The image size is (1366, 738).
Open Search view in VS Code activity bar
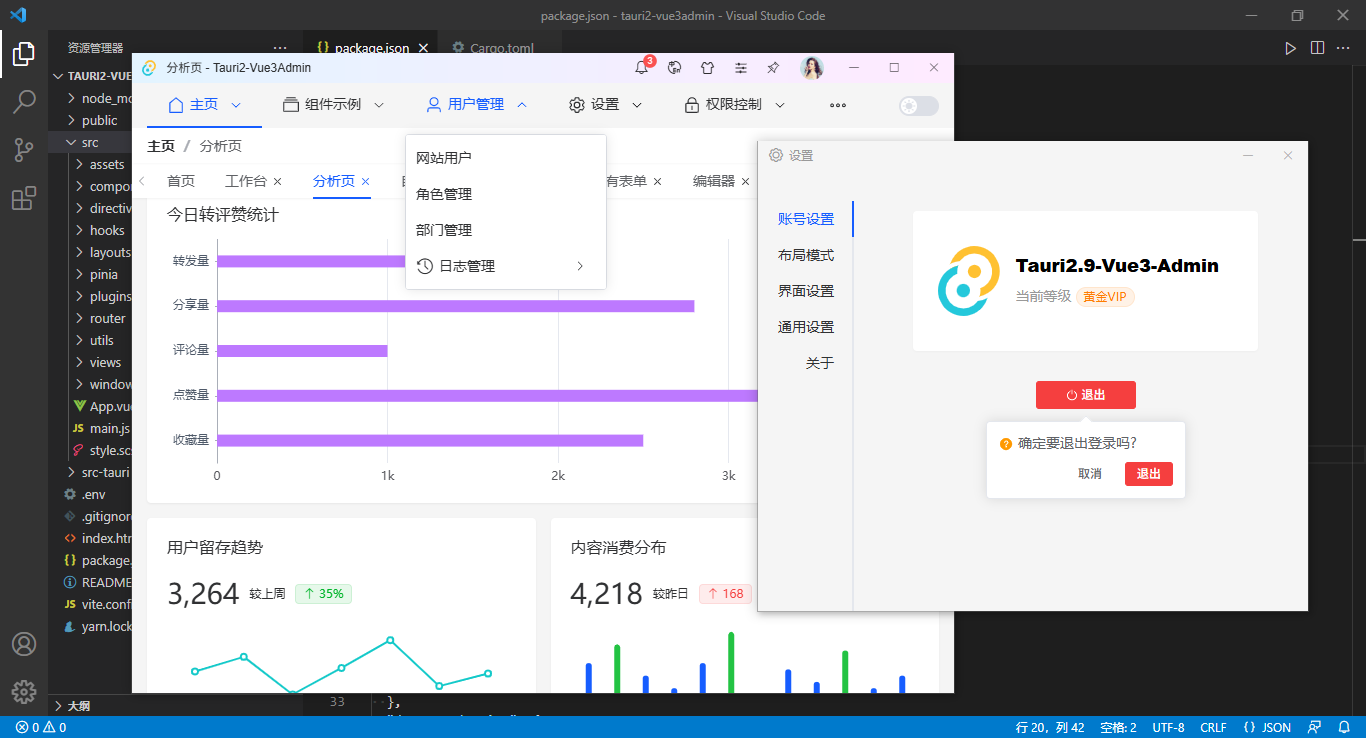[24, 100]
